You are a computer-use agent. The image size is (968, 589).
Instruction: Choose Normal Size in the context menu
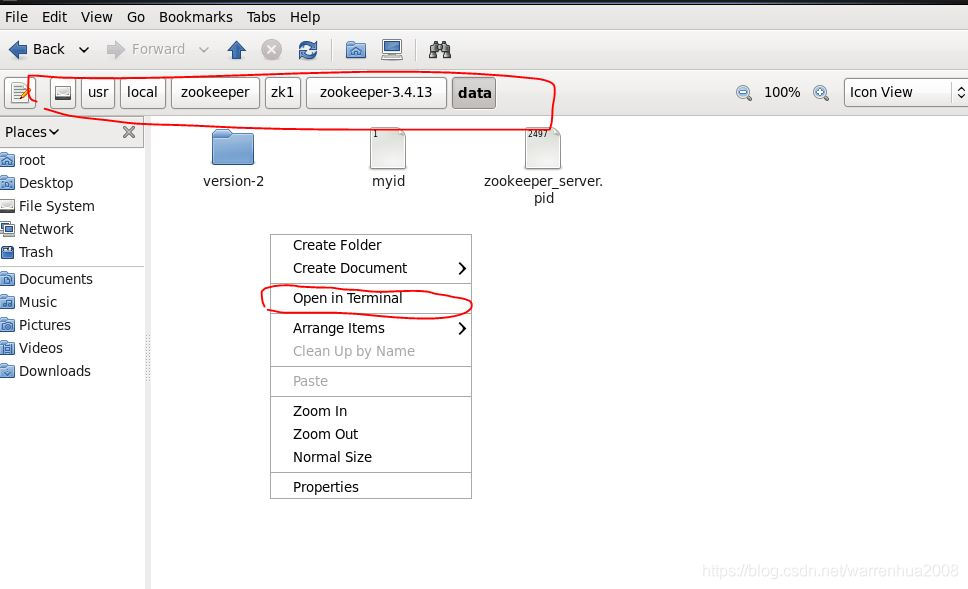coord(370,457)
